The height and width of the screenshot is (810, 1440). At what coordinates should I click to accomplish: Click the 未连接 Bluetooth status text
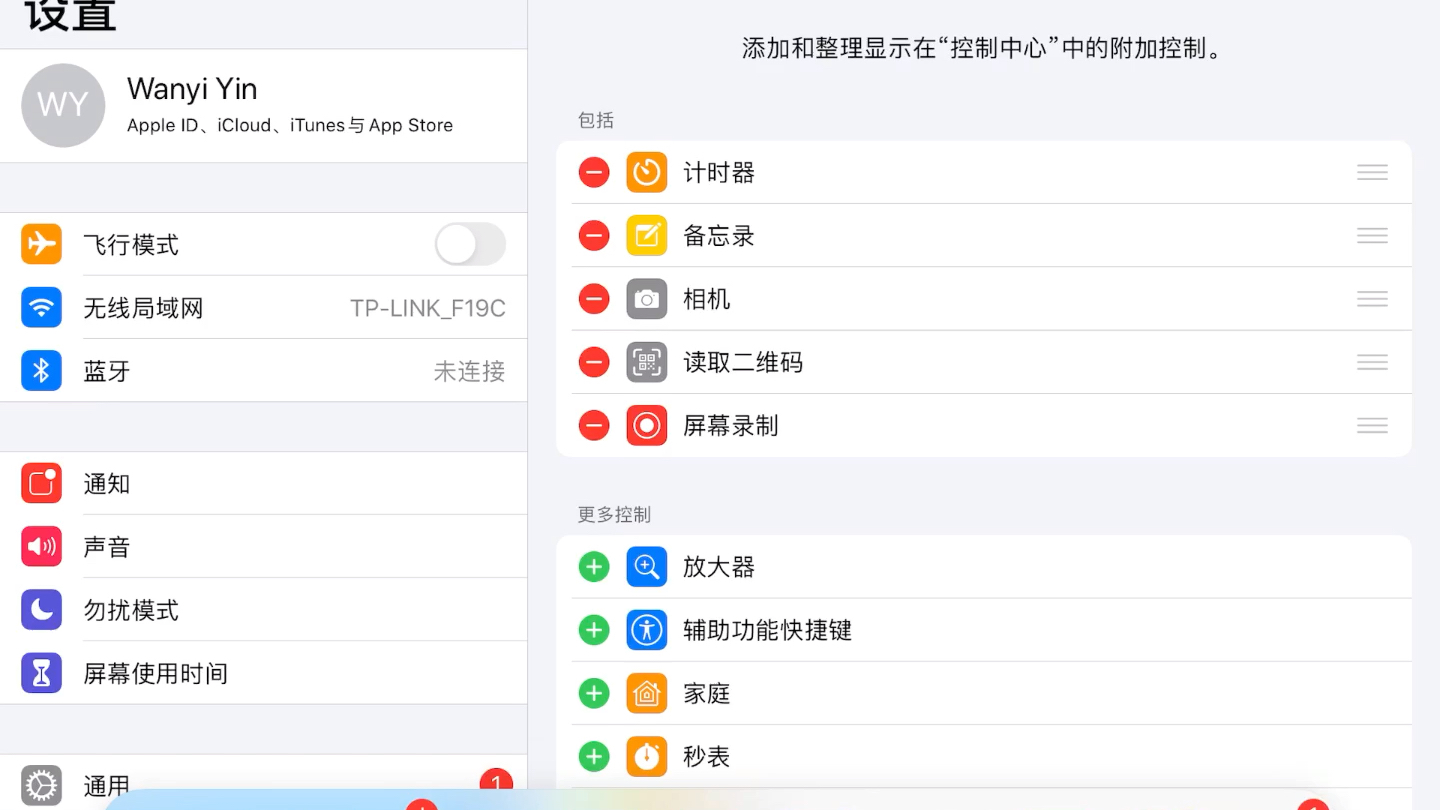tap(469, 371)
